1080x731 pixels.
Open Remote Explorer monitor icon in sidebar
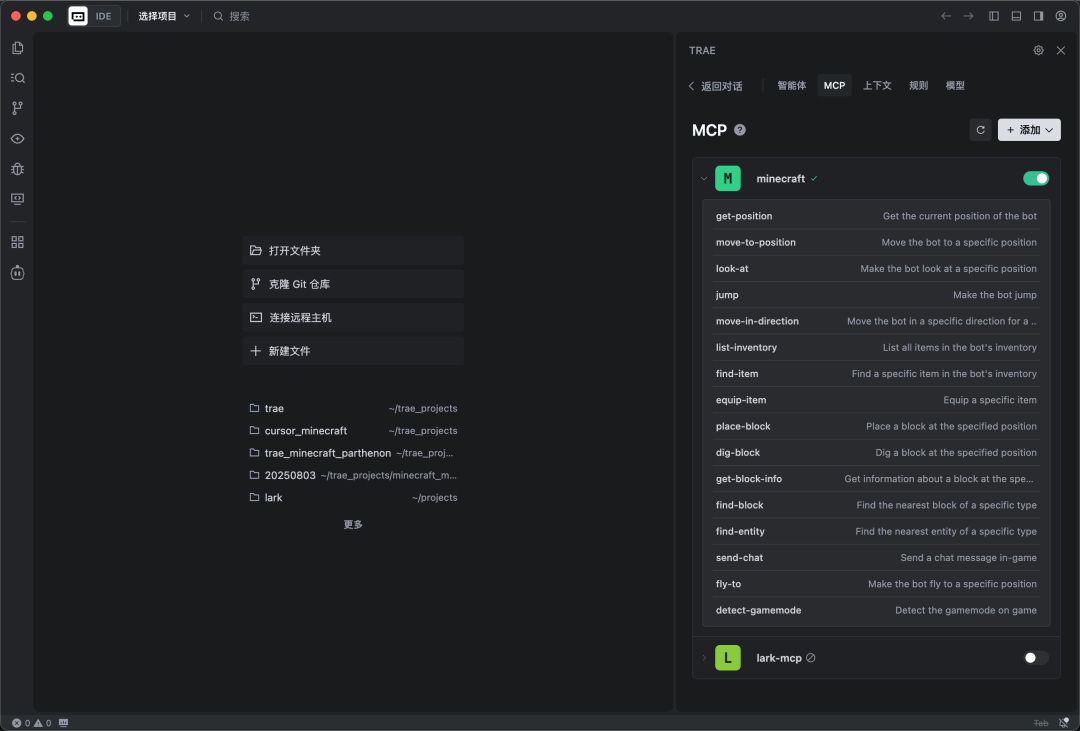(17, 199)
